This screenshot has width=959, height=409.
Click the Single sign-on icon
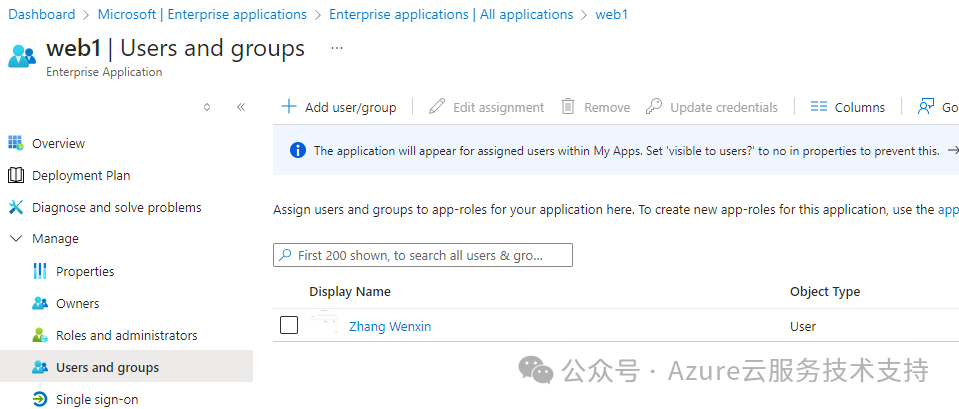40,399
